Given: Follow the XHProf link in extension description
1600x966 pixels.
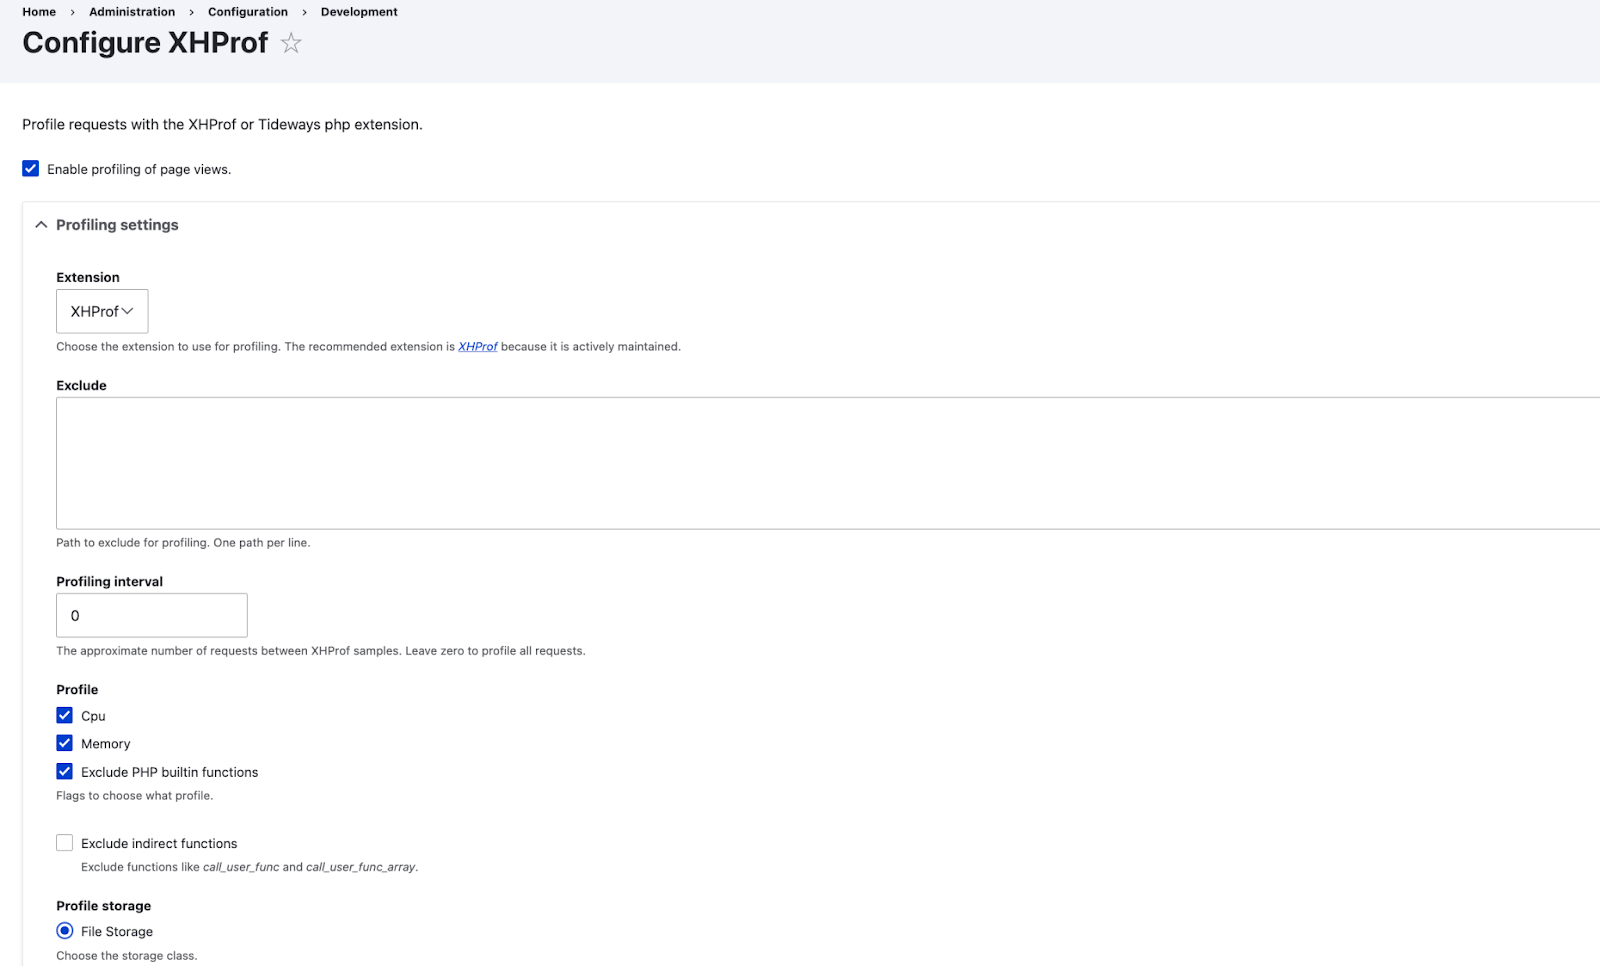Looking at the screenshot, I should click(x=478, y=347).
